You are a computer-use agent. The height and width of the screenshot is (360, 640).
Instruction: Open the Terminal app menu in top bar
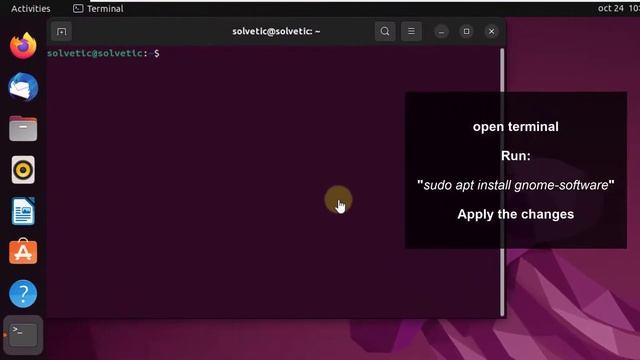pyautogui.click(x=98, y=9)
